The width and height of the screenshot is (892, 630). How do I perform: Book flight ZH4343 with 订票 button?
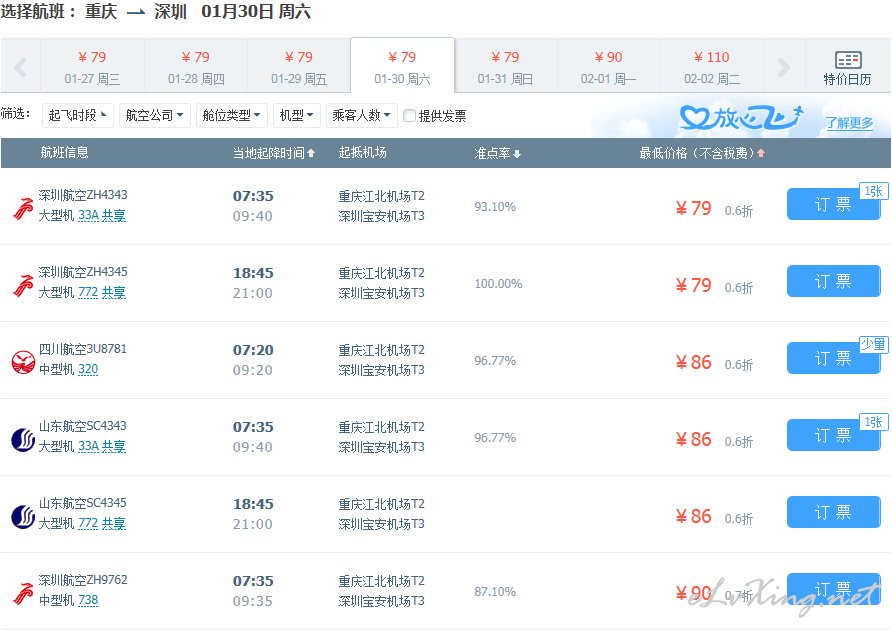[x=833, y=204]
